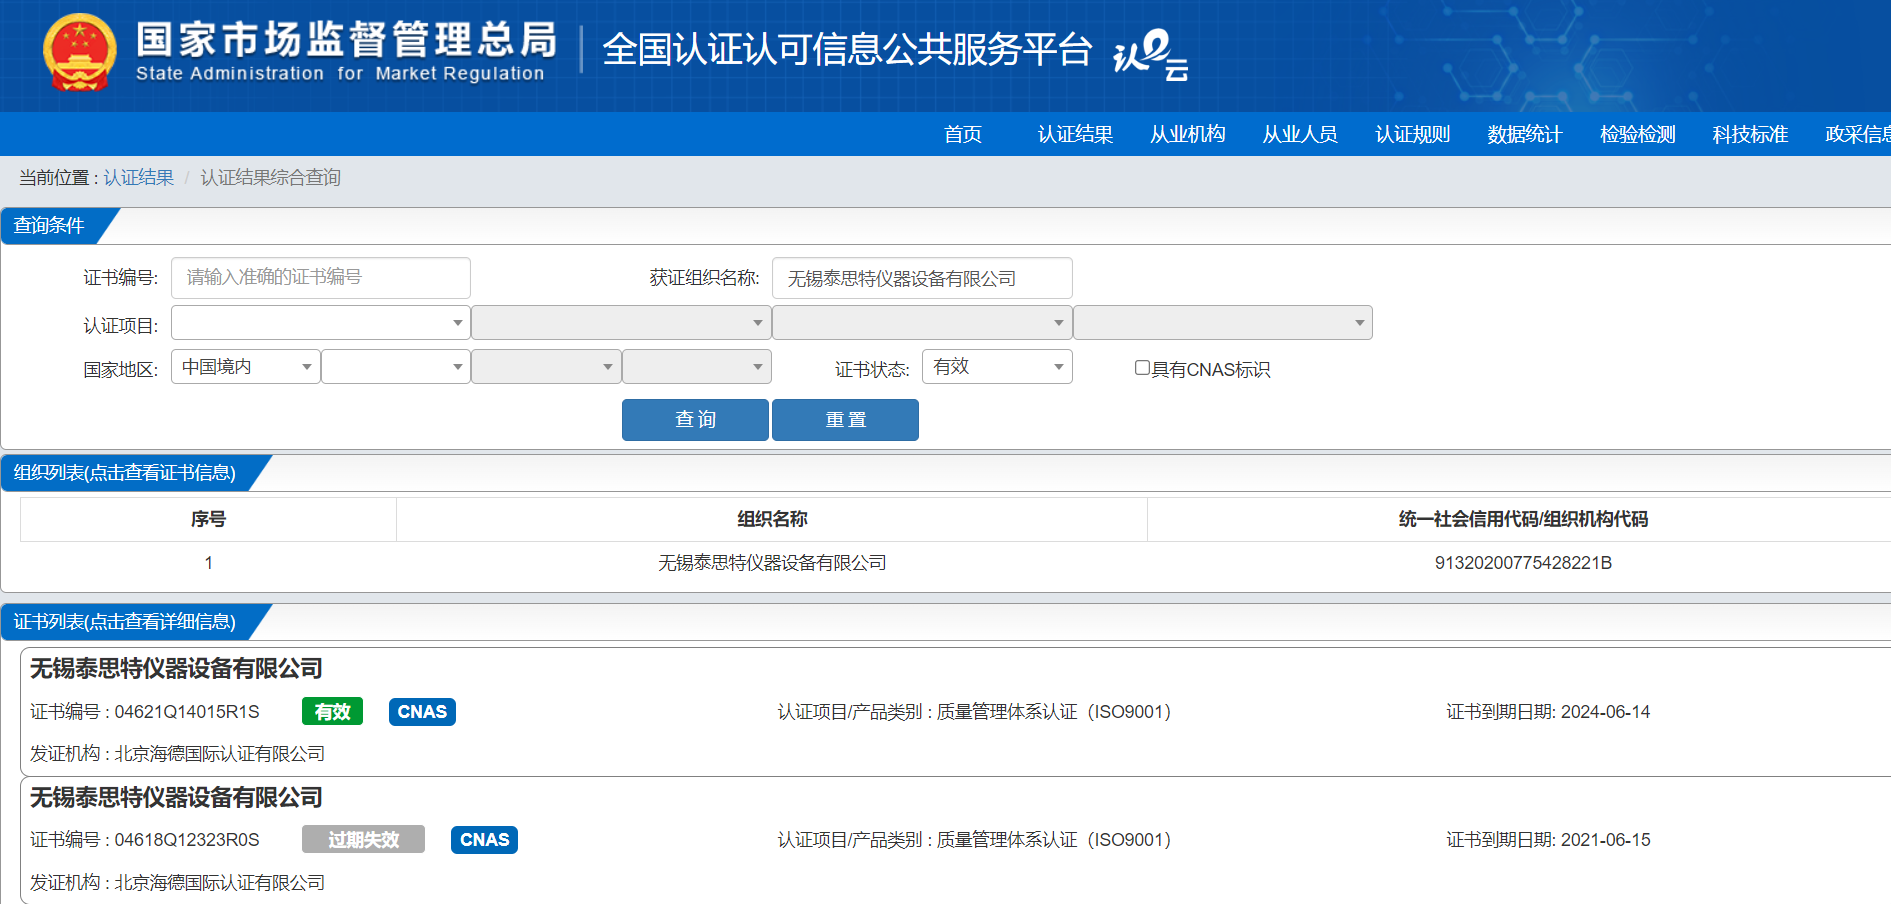The height and width of the screenshot is (904, 1891).
Task: Open 认证规则 navigation item
Action: [x=1413, y=134]
